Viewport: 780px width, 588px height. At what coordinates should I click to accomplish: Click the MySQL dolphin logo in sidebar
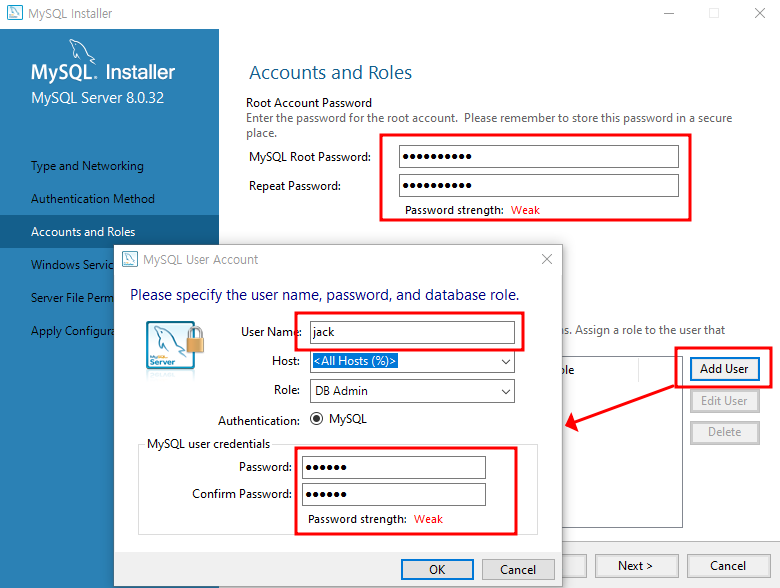pos(82,51)
